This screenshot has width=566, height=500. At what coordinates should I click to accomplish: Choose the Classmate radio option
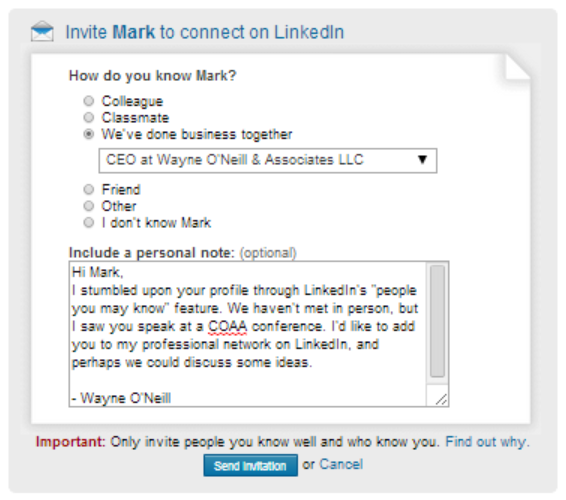click(x=89, y=118)
